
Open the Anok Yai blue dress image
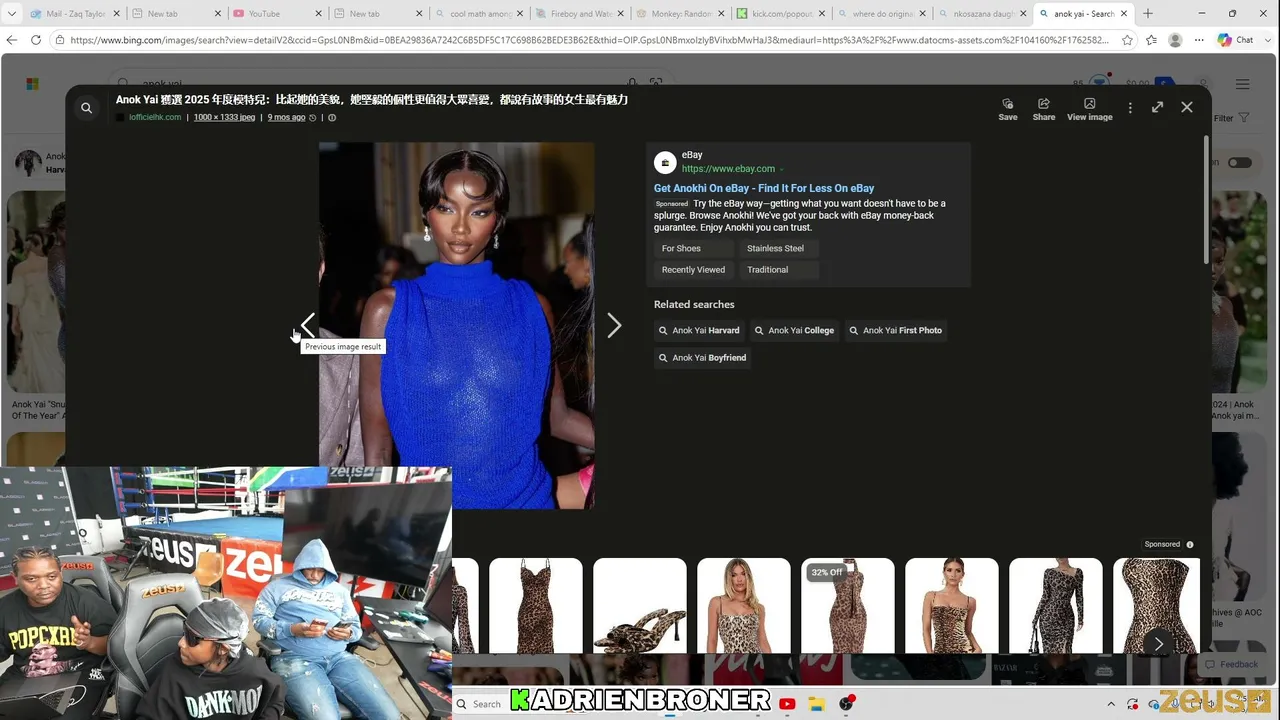457,325
